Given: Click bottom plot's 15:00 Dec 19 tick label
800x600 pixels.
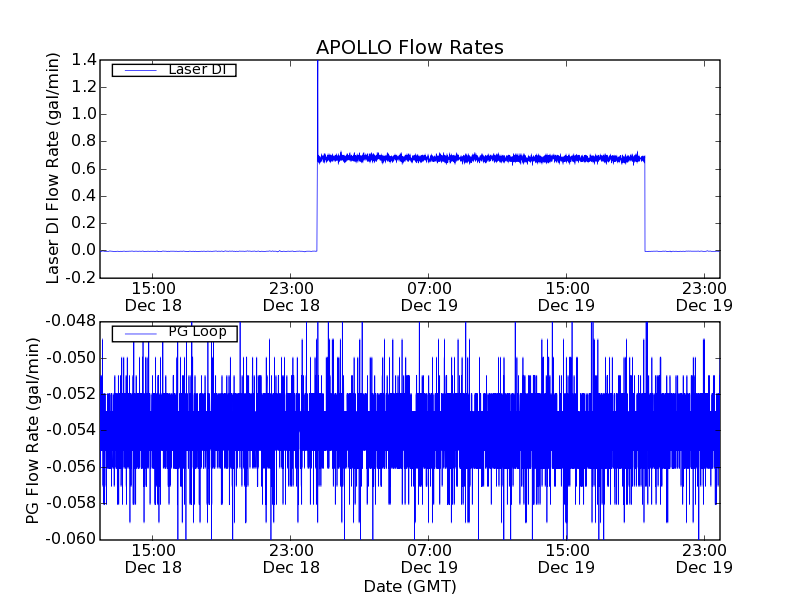Looking at the screenshot, I should point(567,559).
